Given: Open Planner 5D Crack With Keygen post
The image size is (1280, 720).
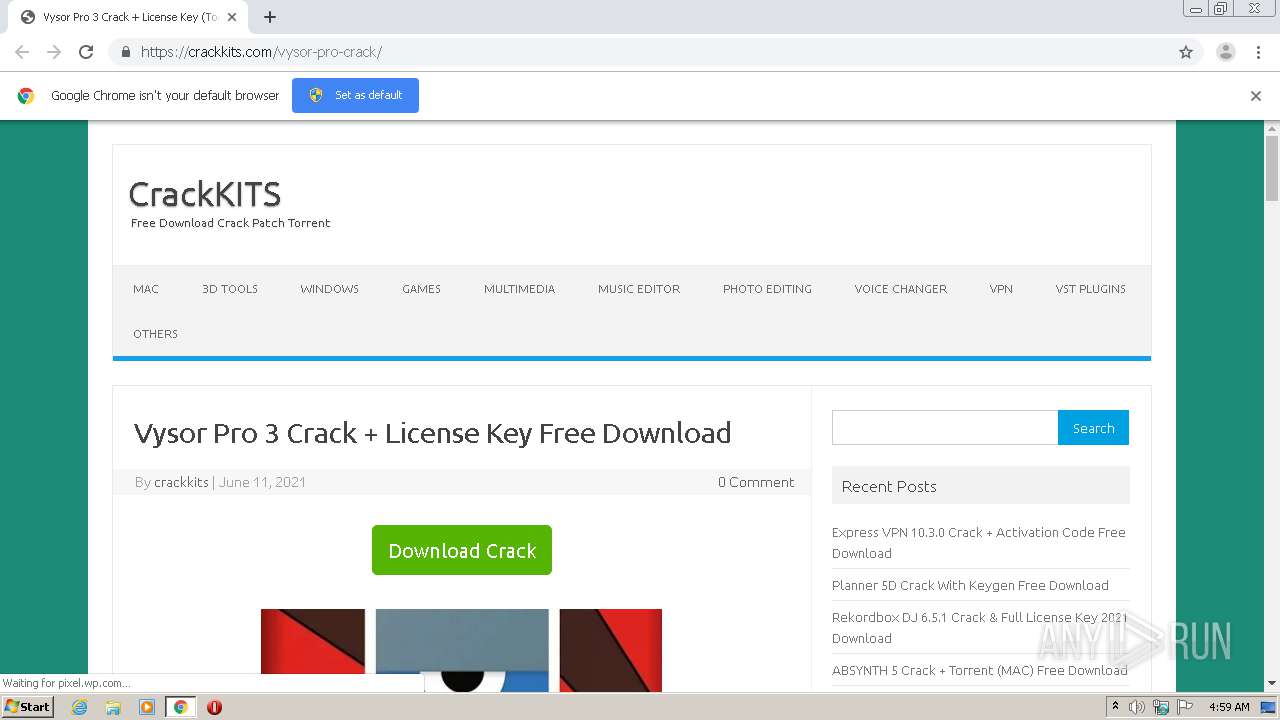Looking at the screenshot, I should click(x=970, y=586).
